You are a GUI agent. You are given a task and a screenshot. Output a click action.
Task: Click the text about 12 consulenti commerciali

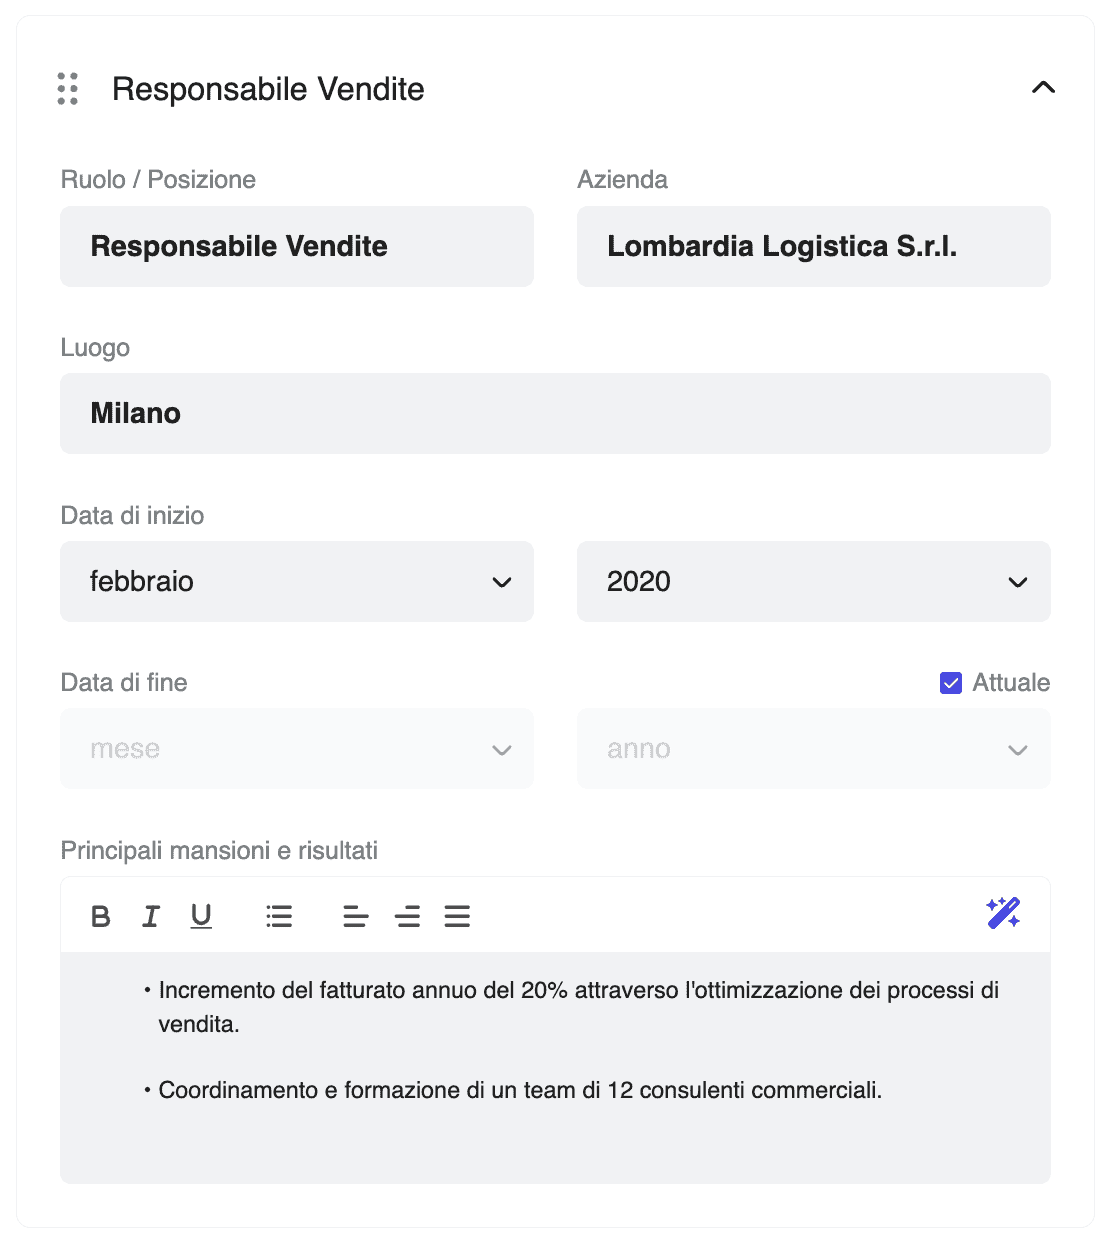520,1090
